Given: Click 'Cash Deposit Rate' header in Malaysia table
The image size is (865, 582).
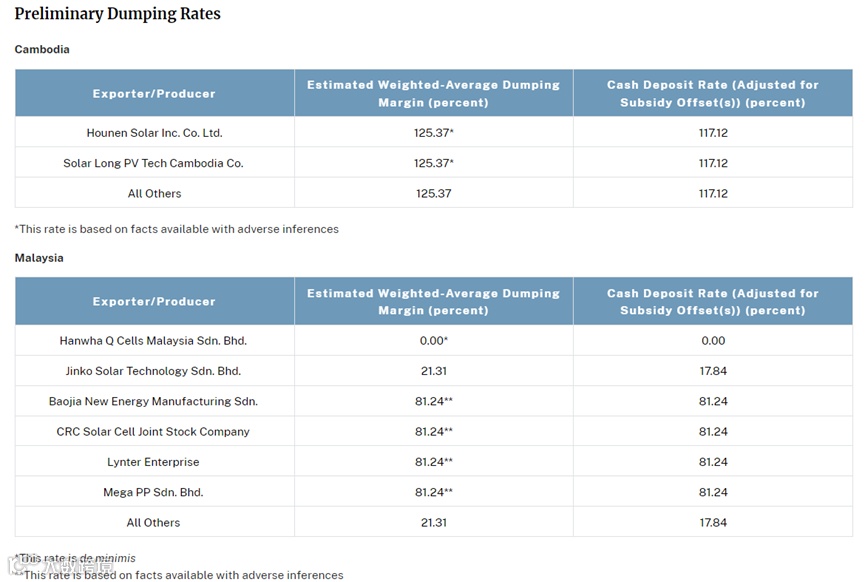Looking at the screenshot, I should 713,302.
